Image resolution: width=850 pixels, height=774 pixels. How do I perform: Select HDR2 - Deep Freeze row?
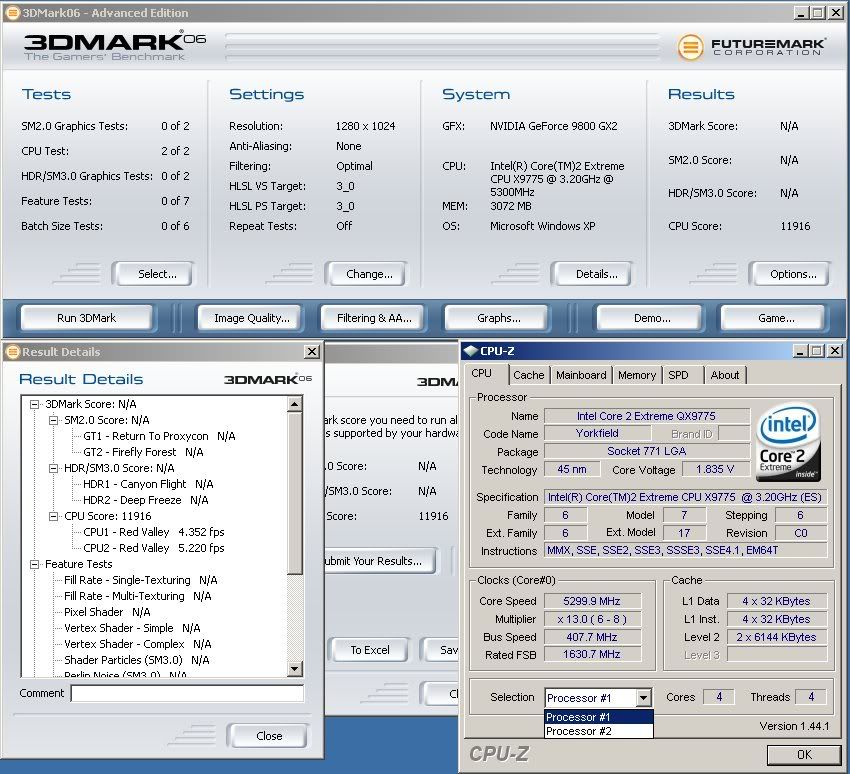(x=145, y=500)
